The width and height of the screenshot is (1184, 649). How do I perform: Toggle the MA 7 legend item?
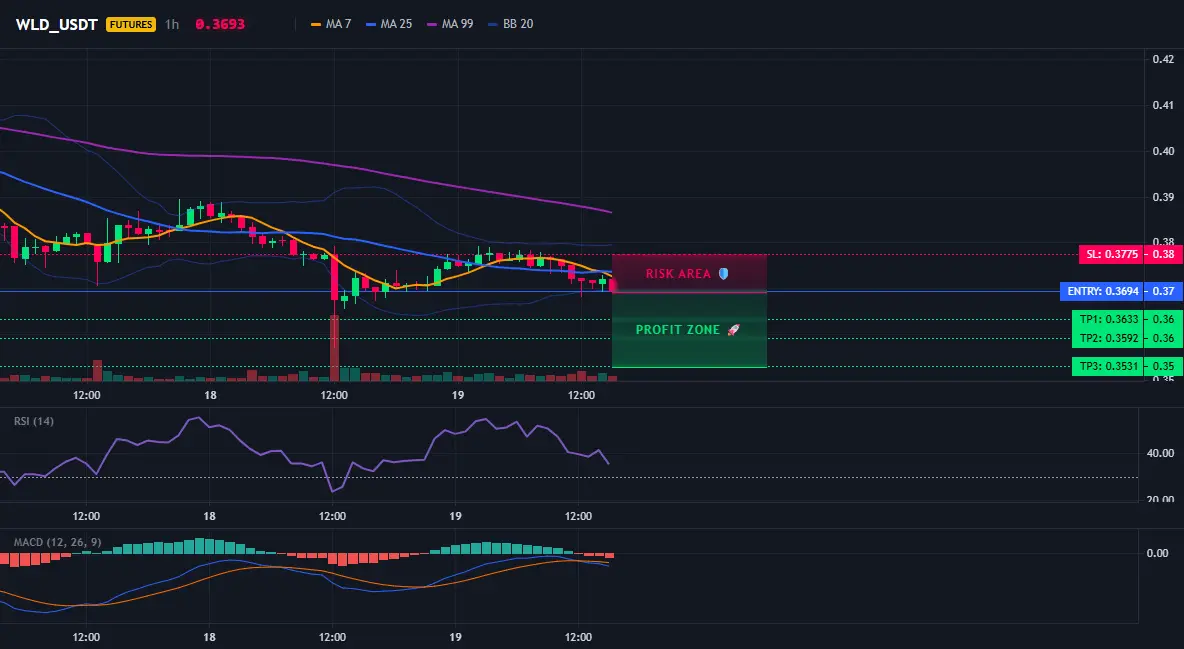(331, 24)
